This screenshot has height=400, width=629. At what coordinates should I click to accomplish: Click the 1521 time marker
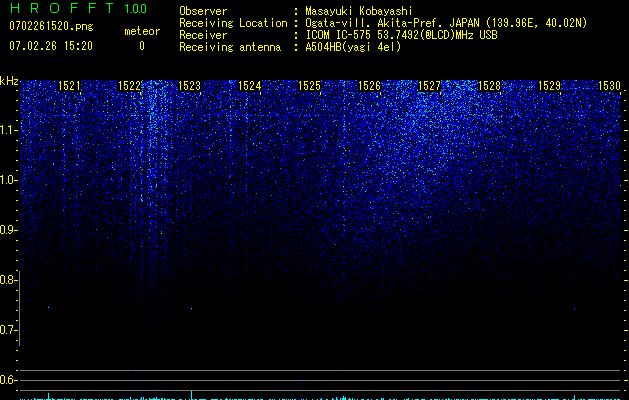69,86
